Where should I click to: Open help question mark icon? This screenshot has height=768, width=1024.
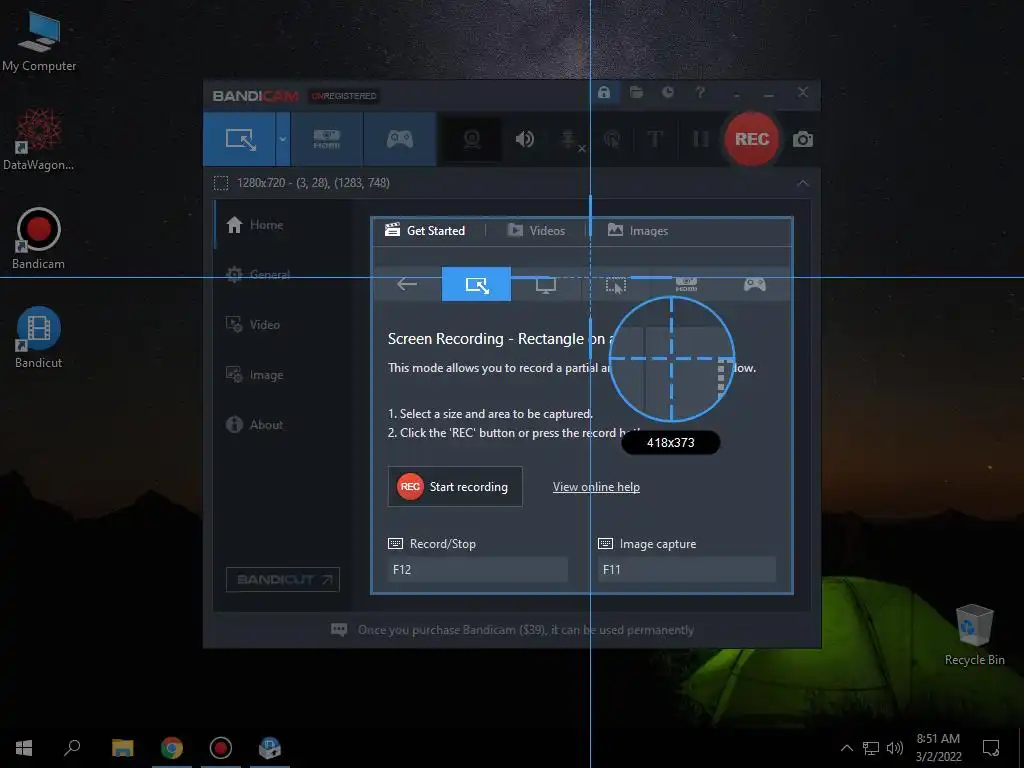(x=700, y=92)
